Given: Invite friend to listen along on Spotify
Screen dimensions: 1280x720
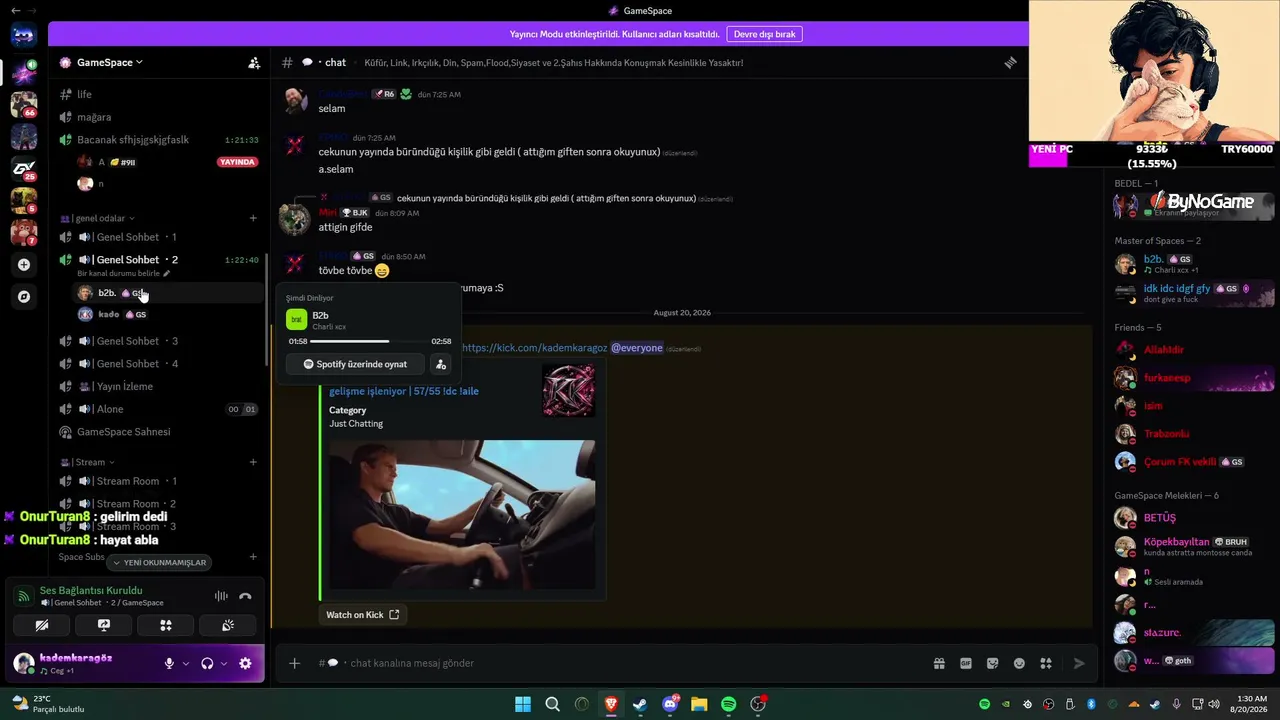Looking at the screenshot, I should [441, 364].
